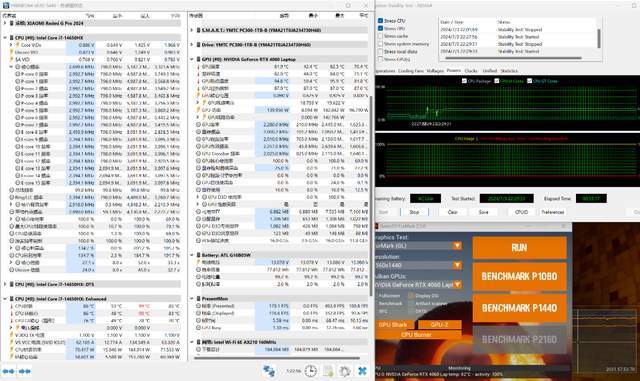This screenshot has width=640, height=381.
Task: Expand the XIAOMI Redmi G Pro 2024 node
Action: (5, 23)
